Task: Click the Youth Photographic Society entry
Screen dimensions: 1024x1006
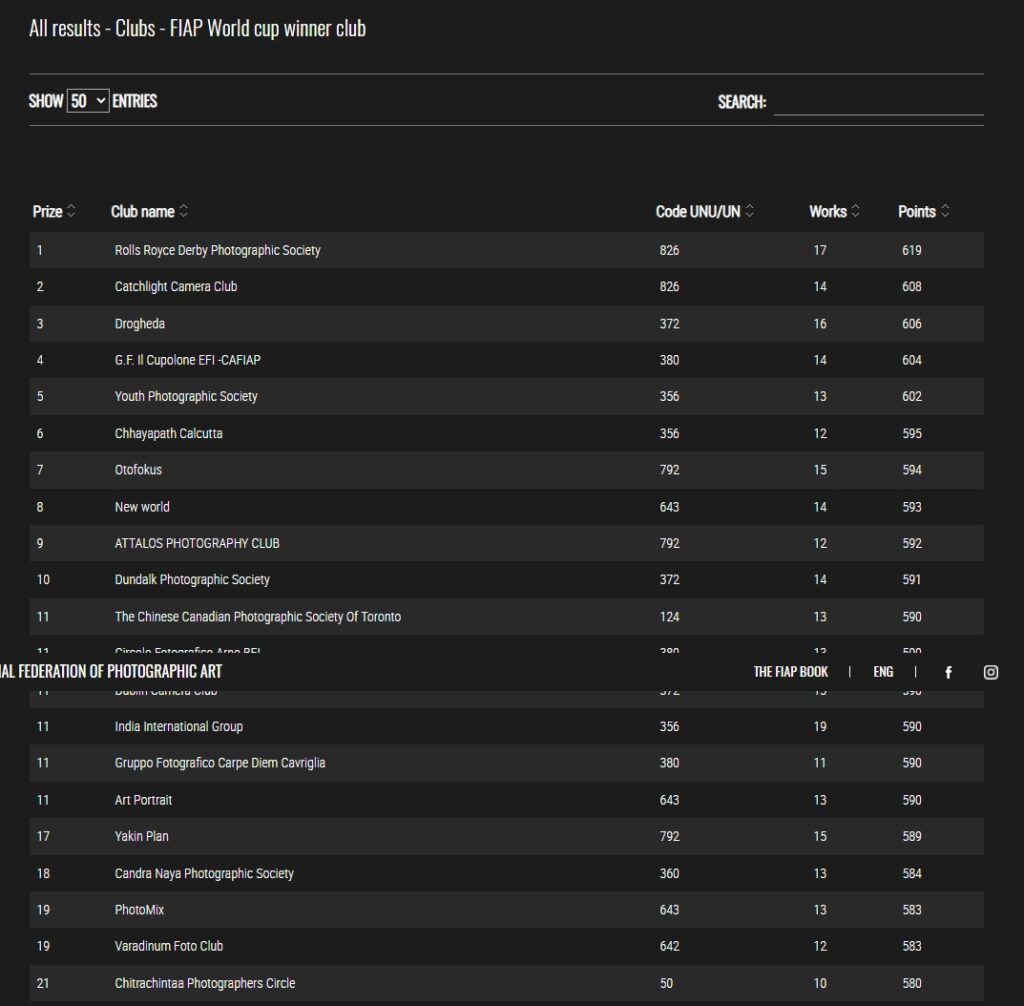Action: [186, 397]
